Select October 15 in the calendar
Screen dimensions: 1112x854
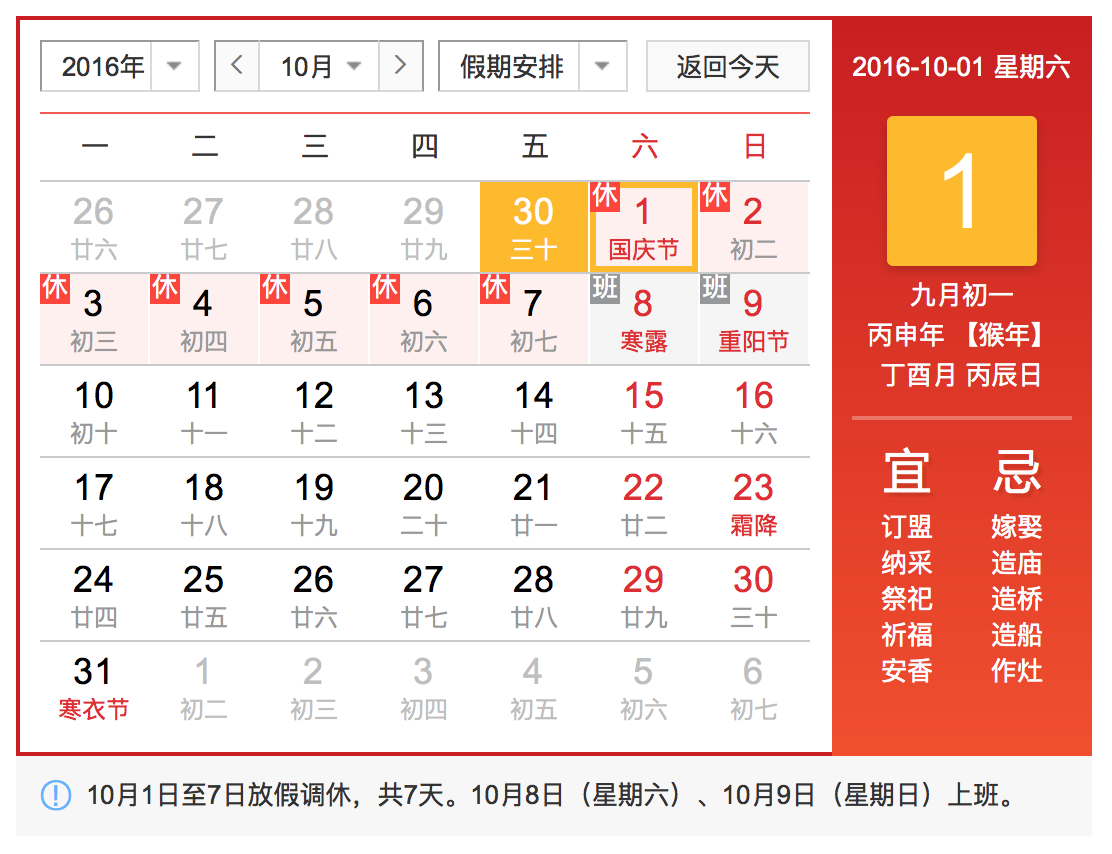pos(644,412)
